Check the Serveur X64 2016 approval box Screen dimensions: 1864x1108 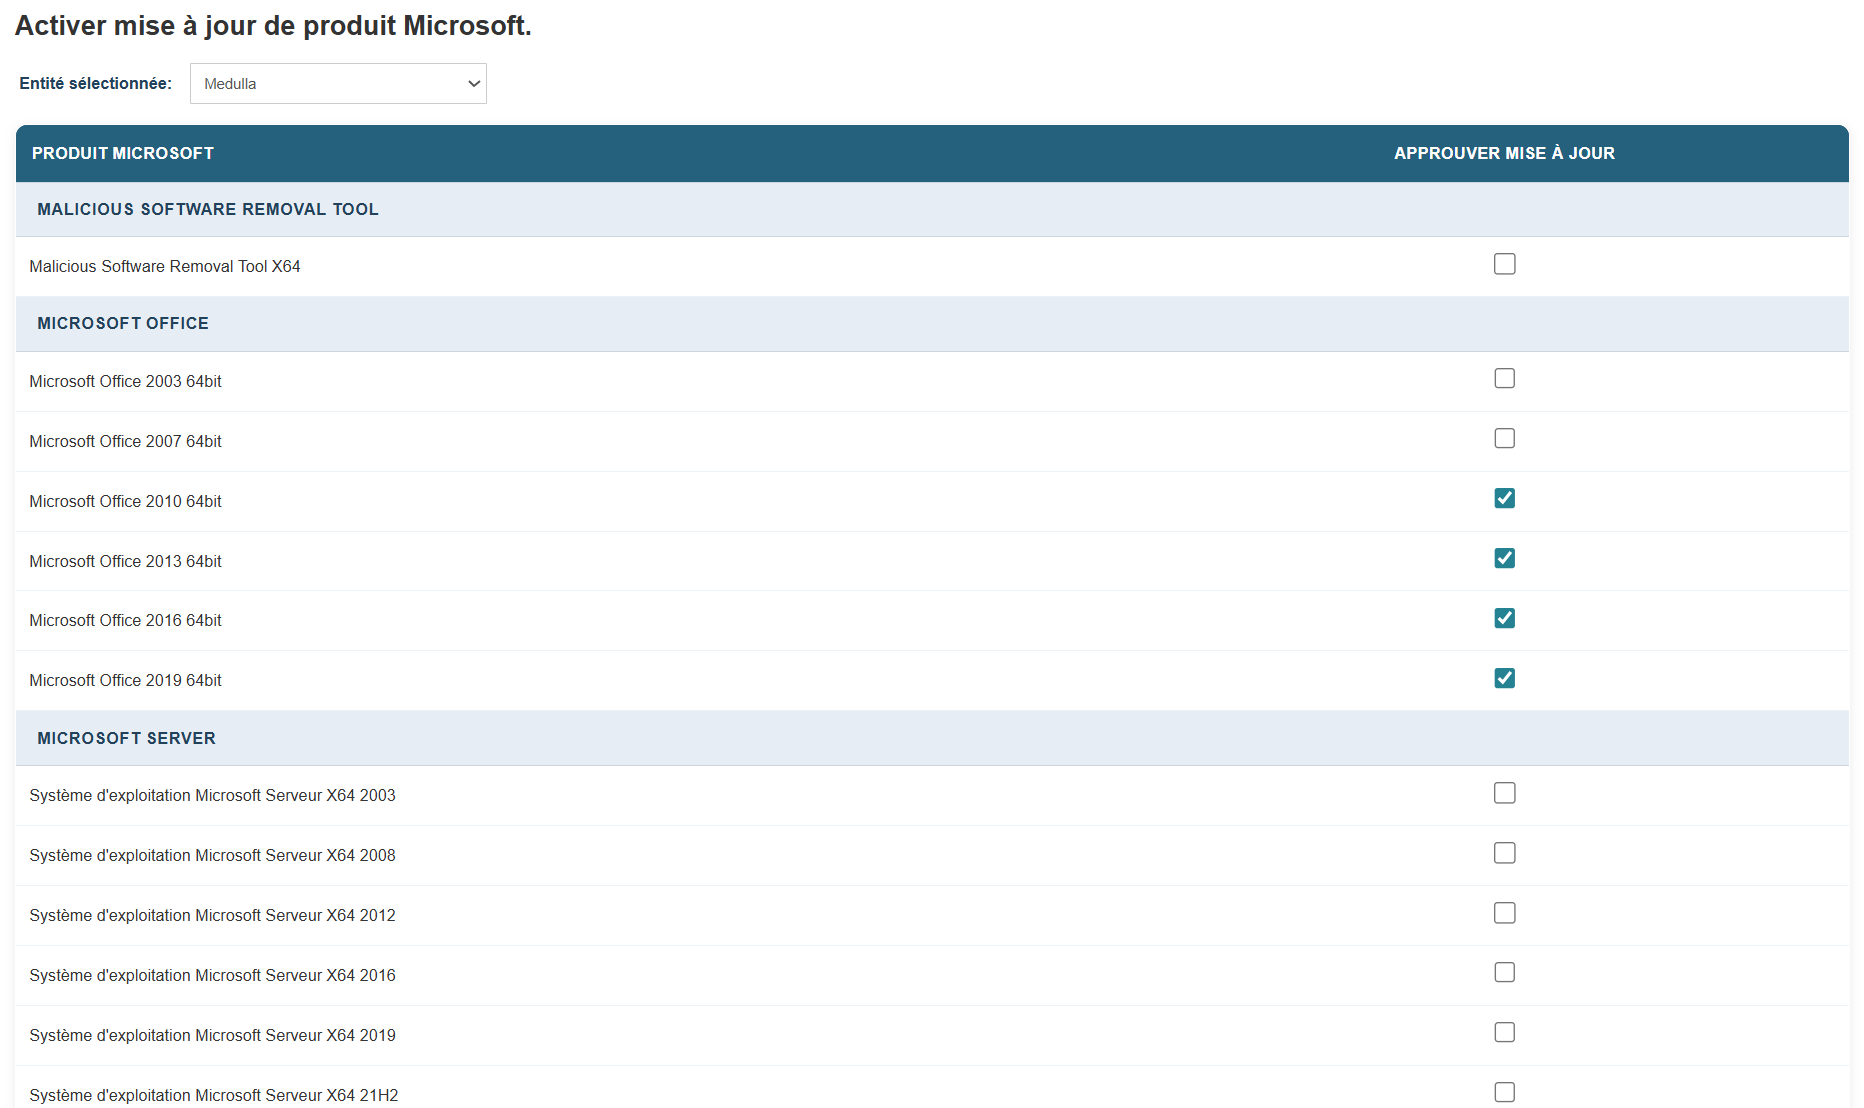[1504, 973]
